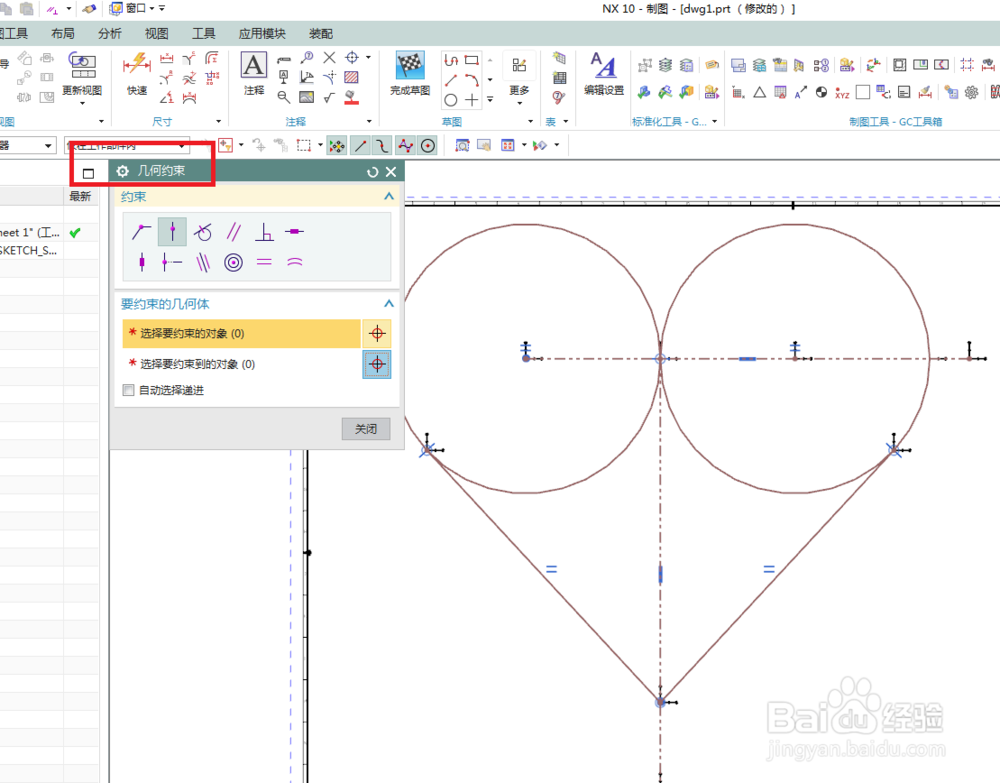This screenshot has width=1000, height=783.
Task: Select the Coincident constraint icon
Action: tap(141, 231)
